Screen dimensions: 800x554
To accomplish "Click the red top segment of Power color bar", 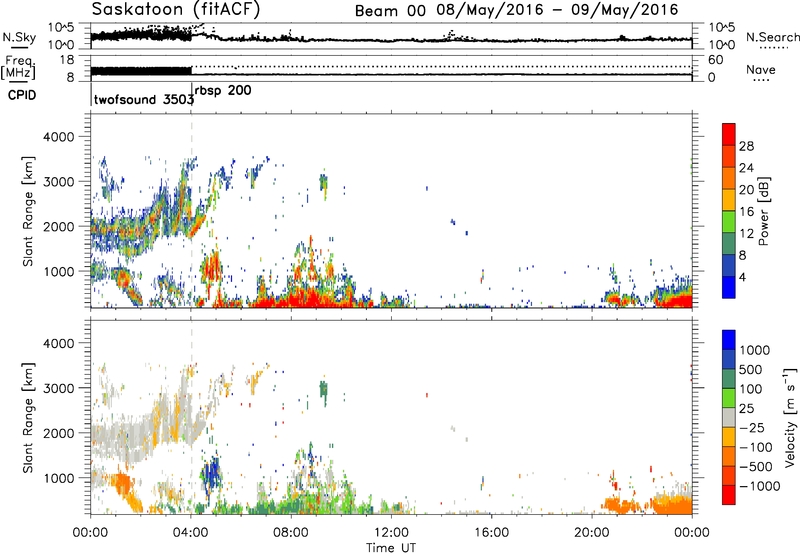I will click(x=729, y=134).
